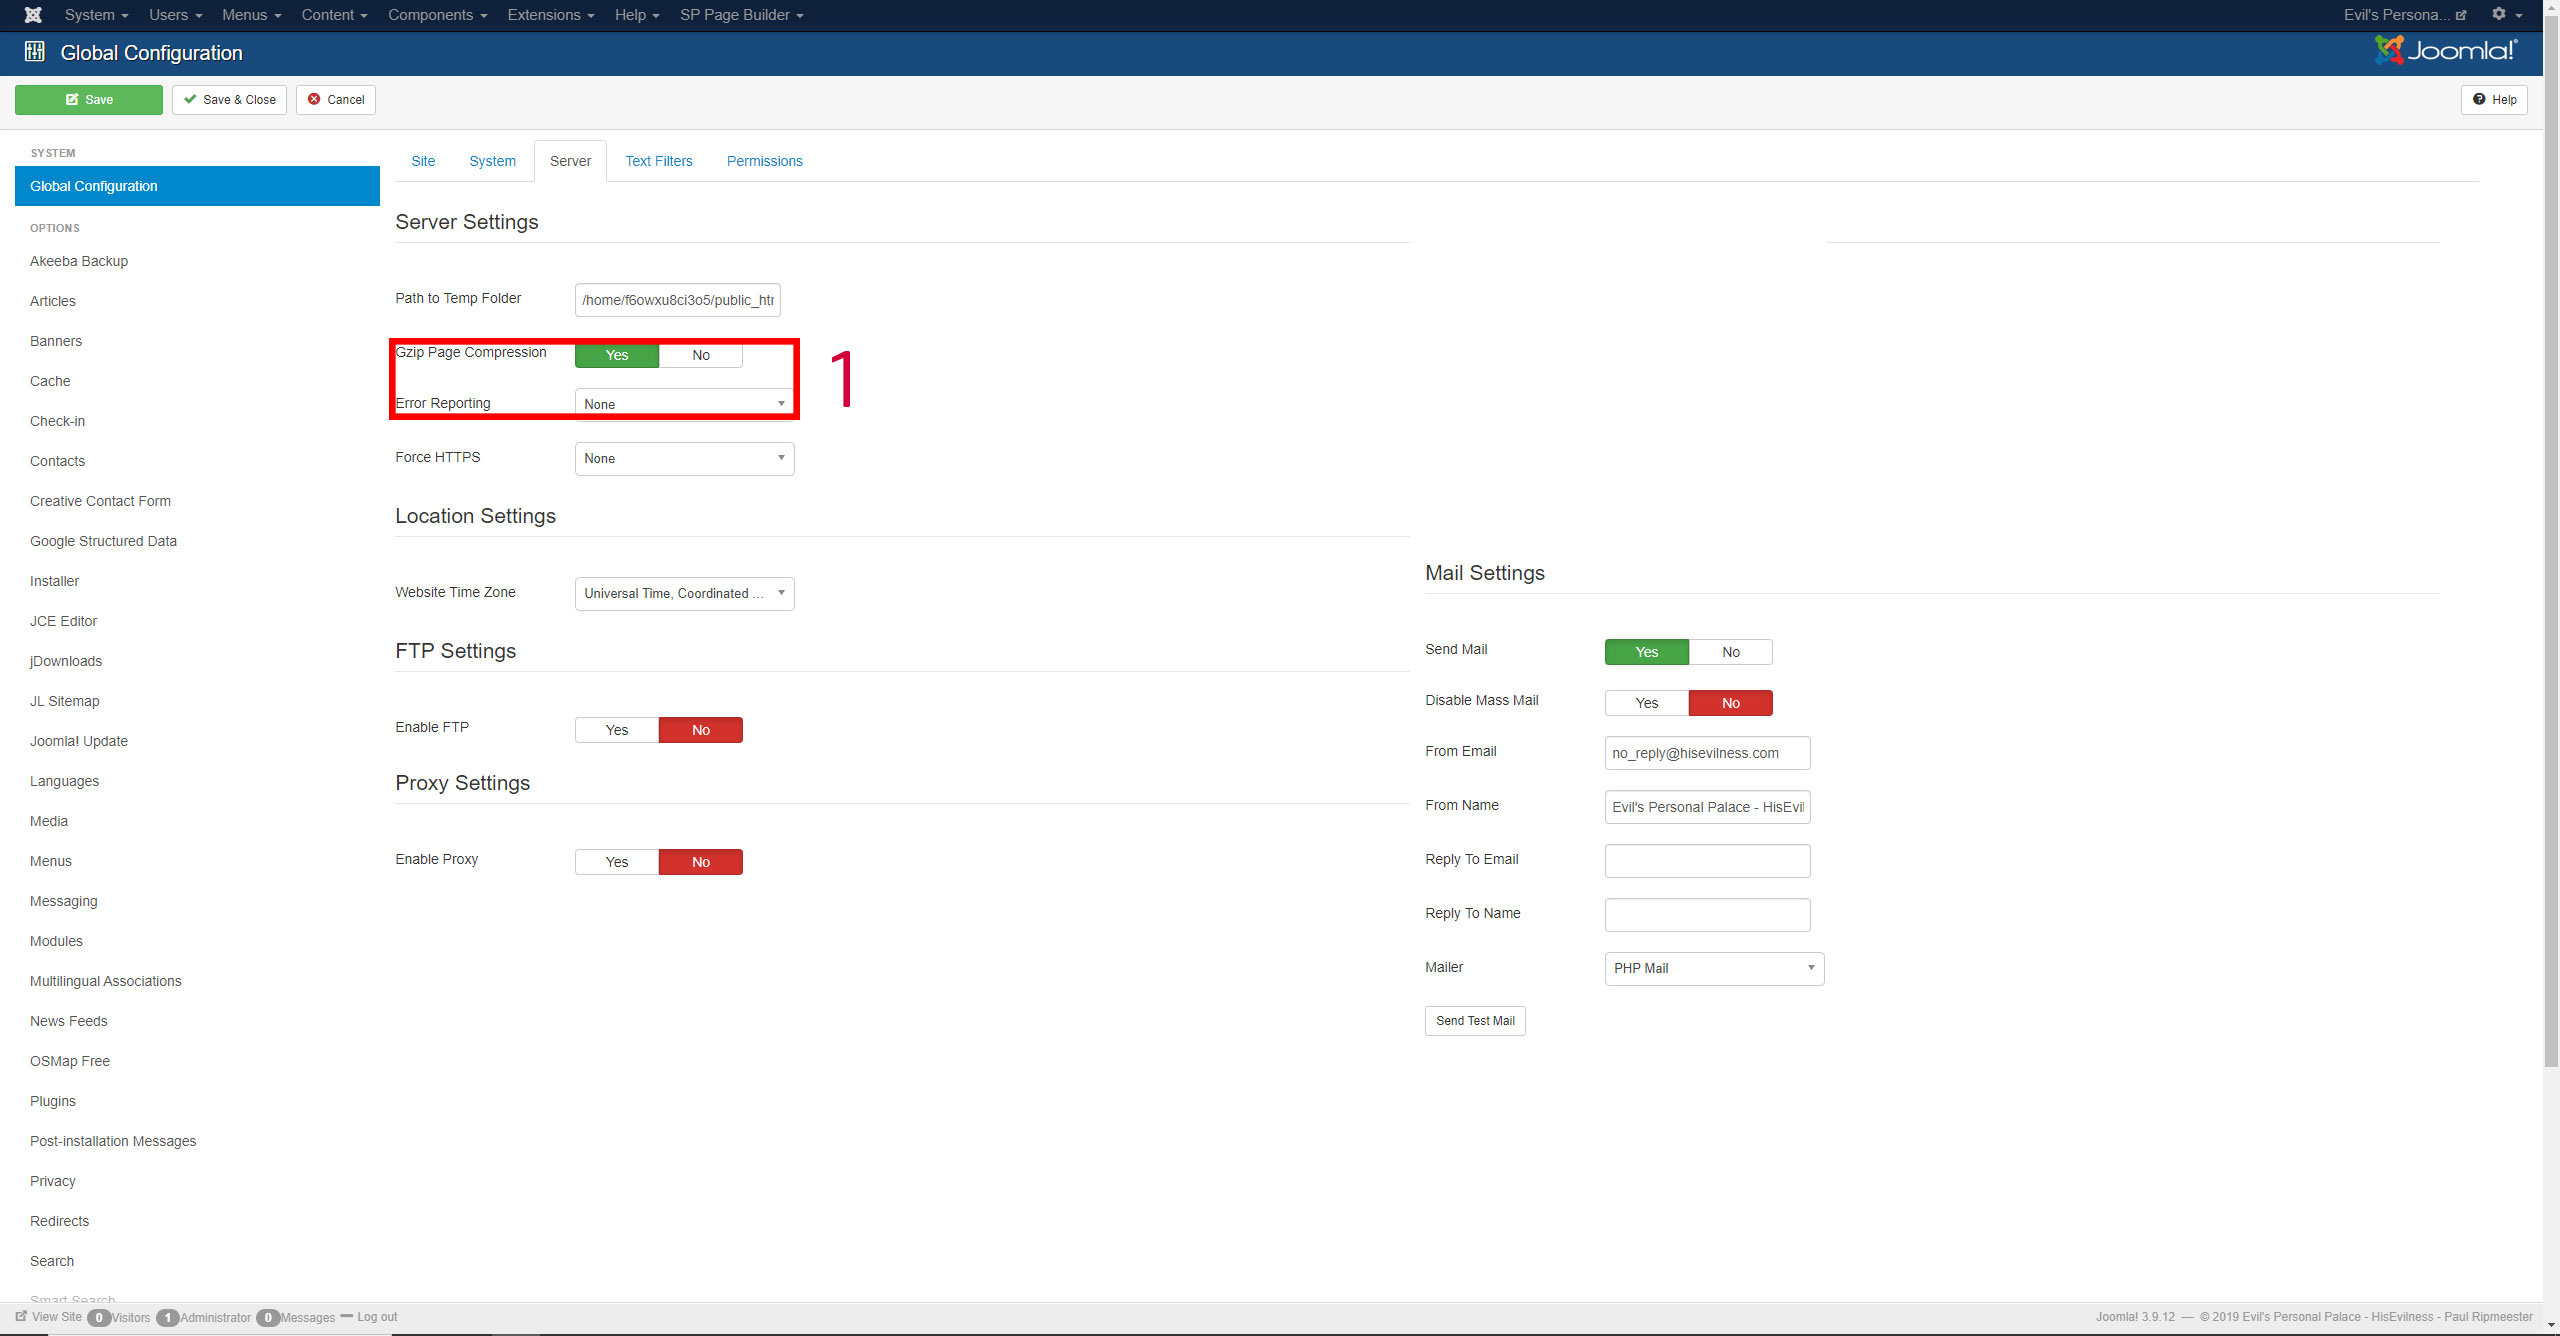Screen dimensions: 2560x1336
Task: Switch to the Site tab
Action: point(423,161)
